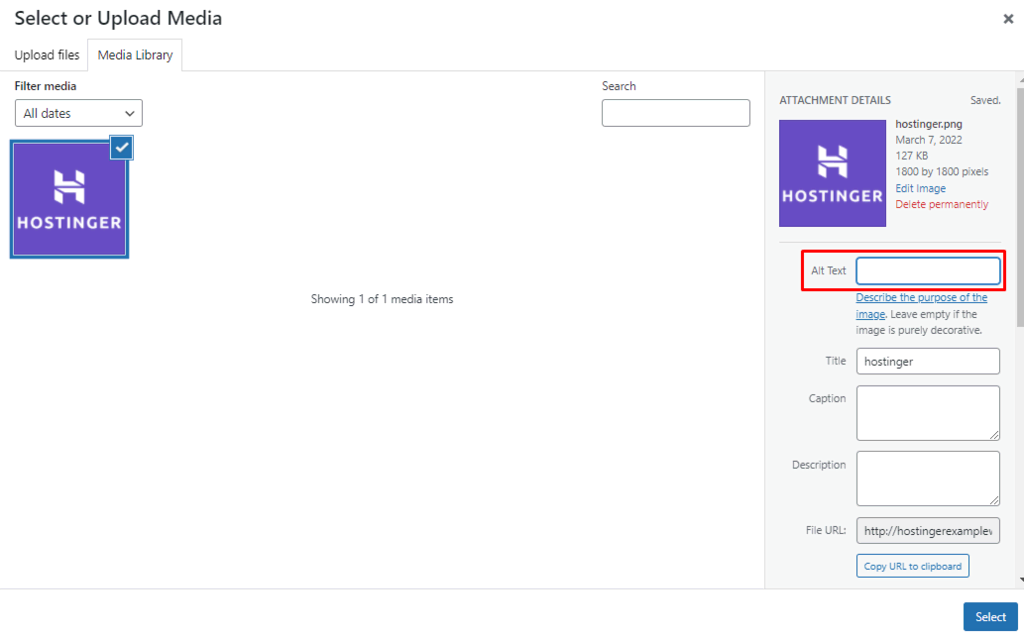The width and height of the screenshot is (1024, 636).
Task: Click the Title field containing hostinger
Action: 928,361
